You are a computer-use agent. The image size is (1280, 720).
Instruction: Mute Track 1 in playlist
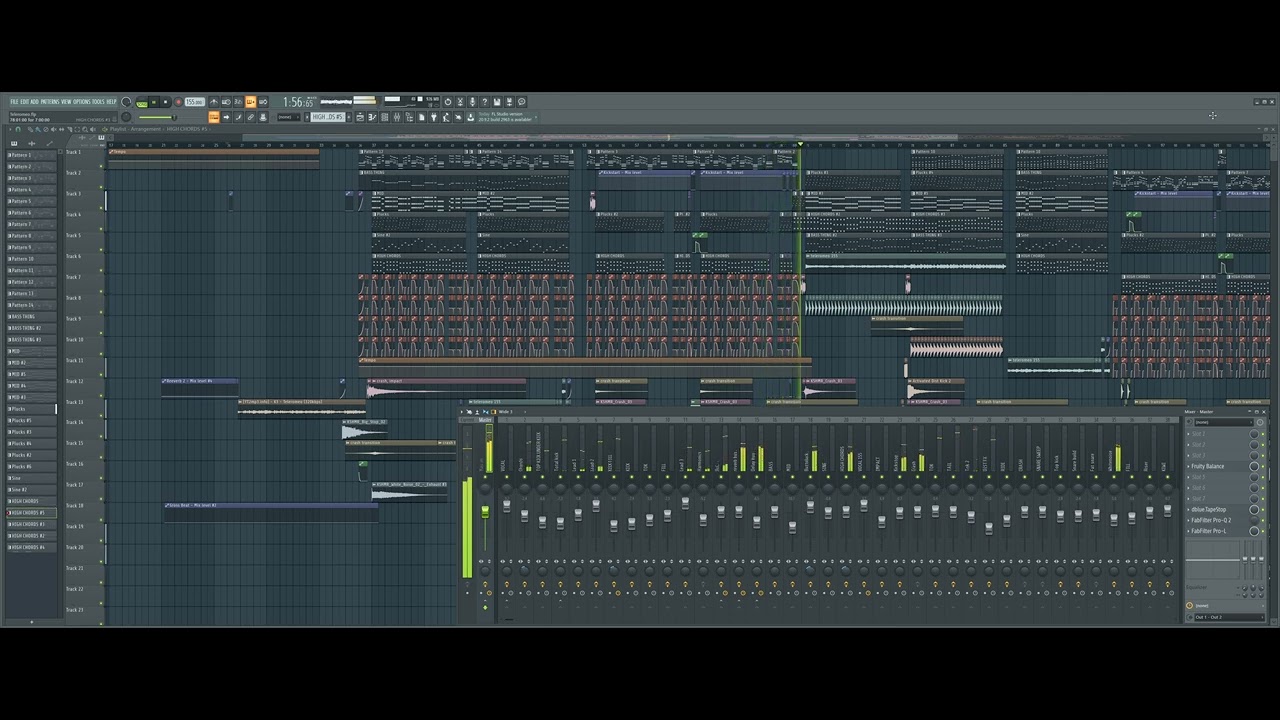point(101,166)
